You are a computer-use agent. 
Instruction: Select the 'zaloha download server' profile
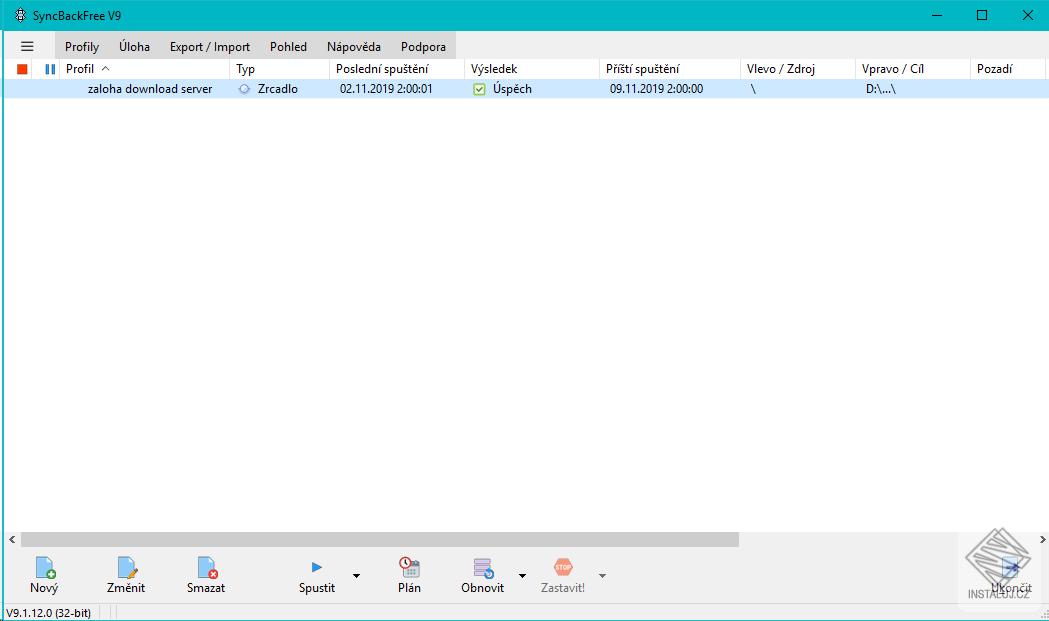point(150,89)
